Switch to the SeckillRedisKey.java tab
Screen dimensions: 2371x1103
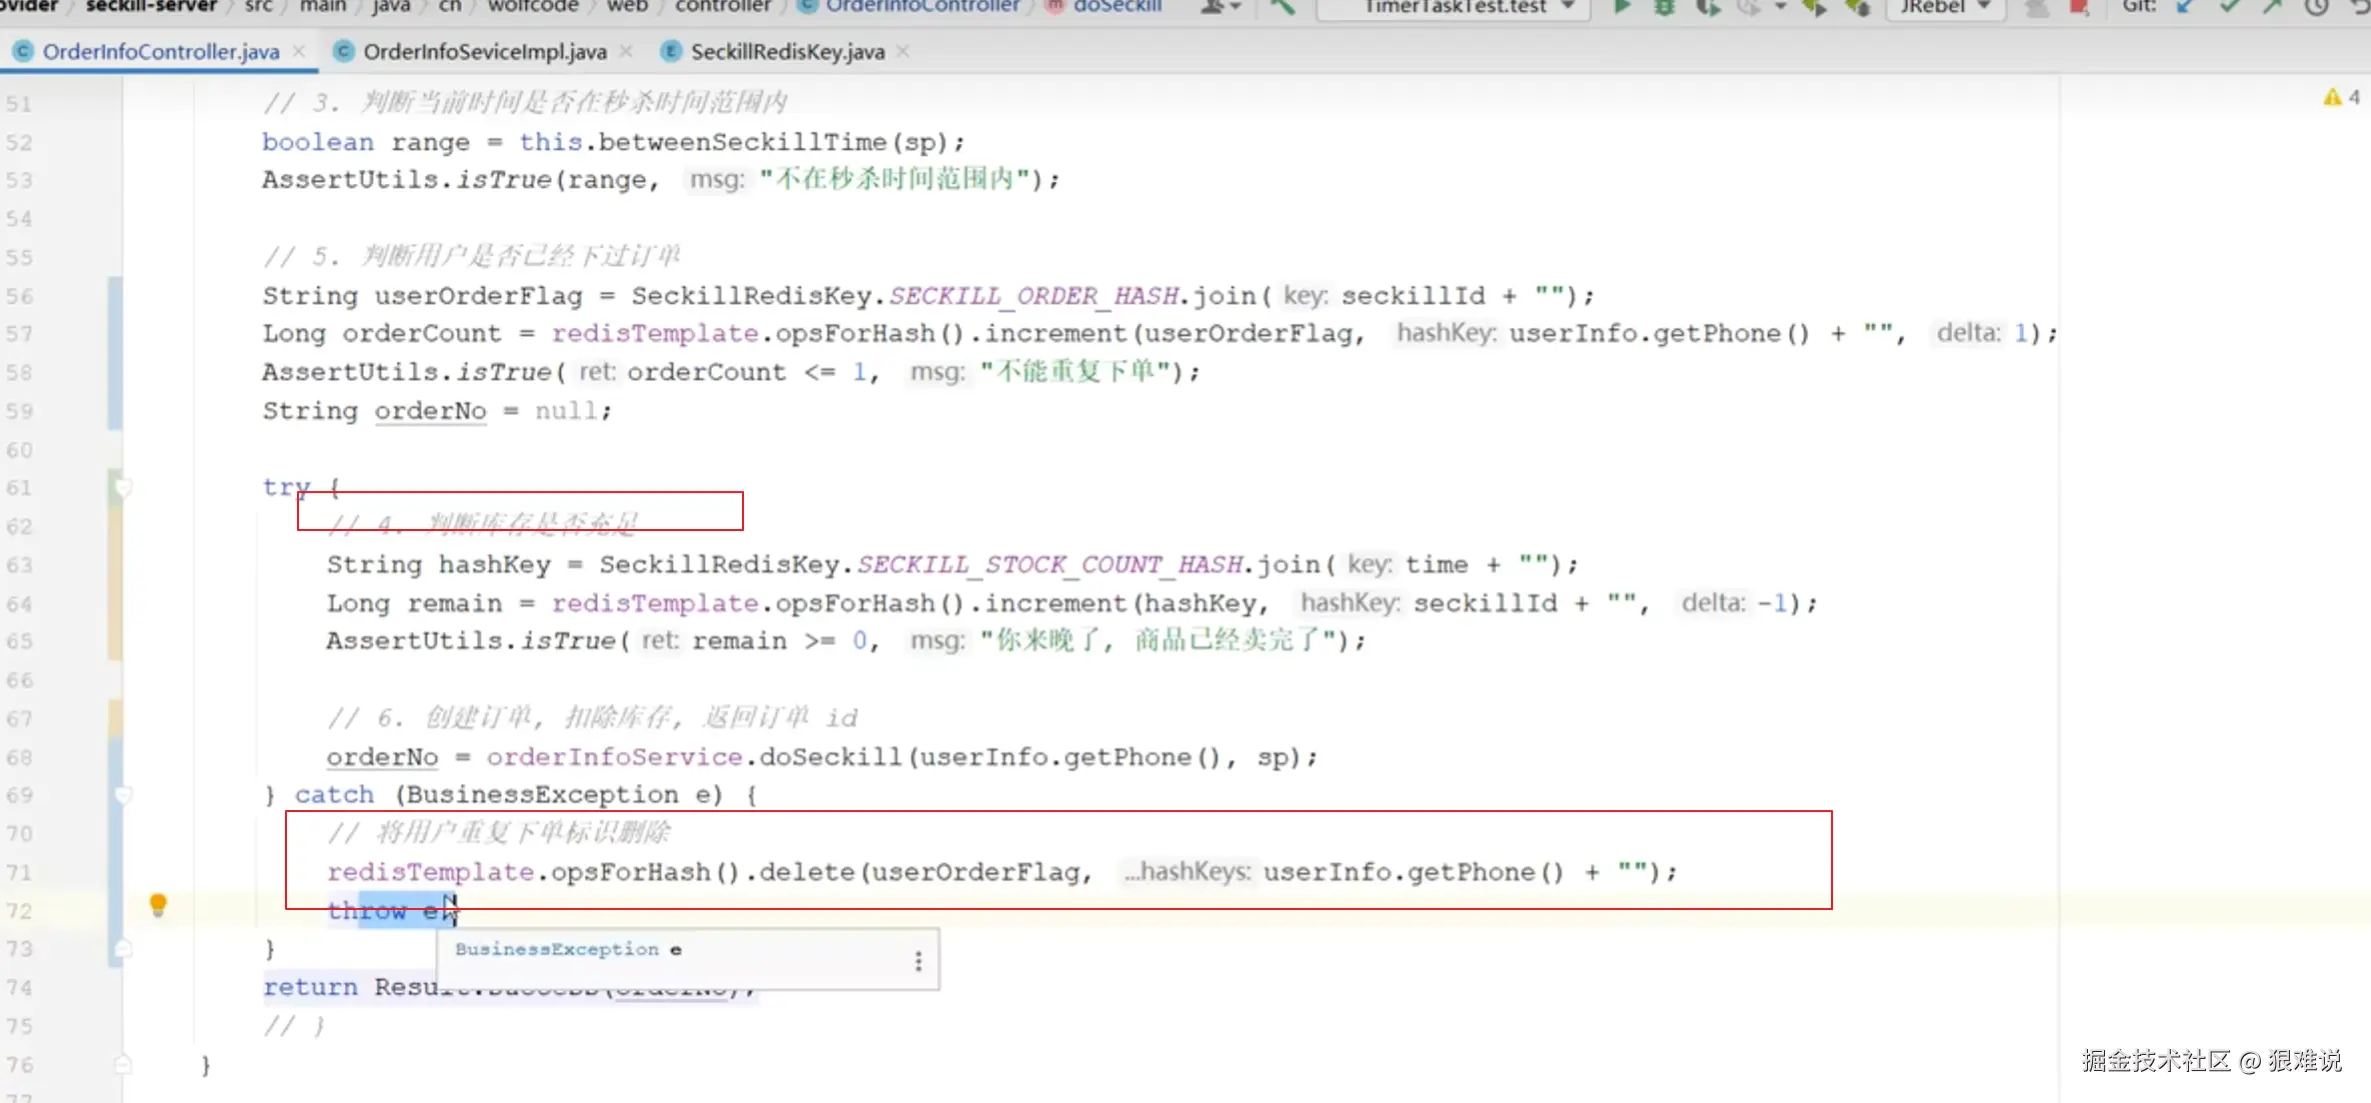[x=787, y=52]
